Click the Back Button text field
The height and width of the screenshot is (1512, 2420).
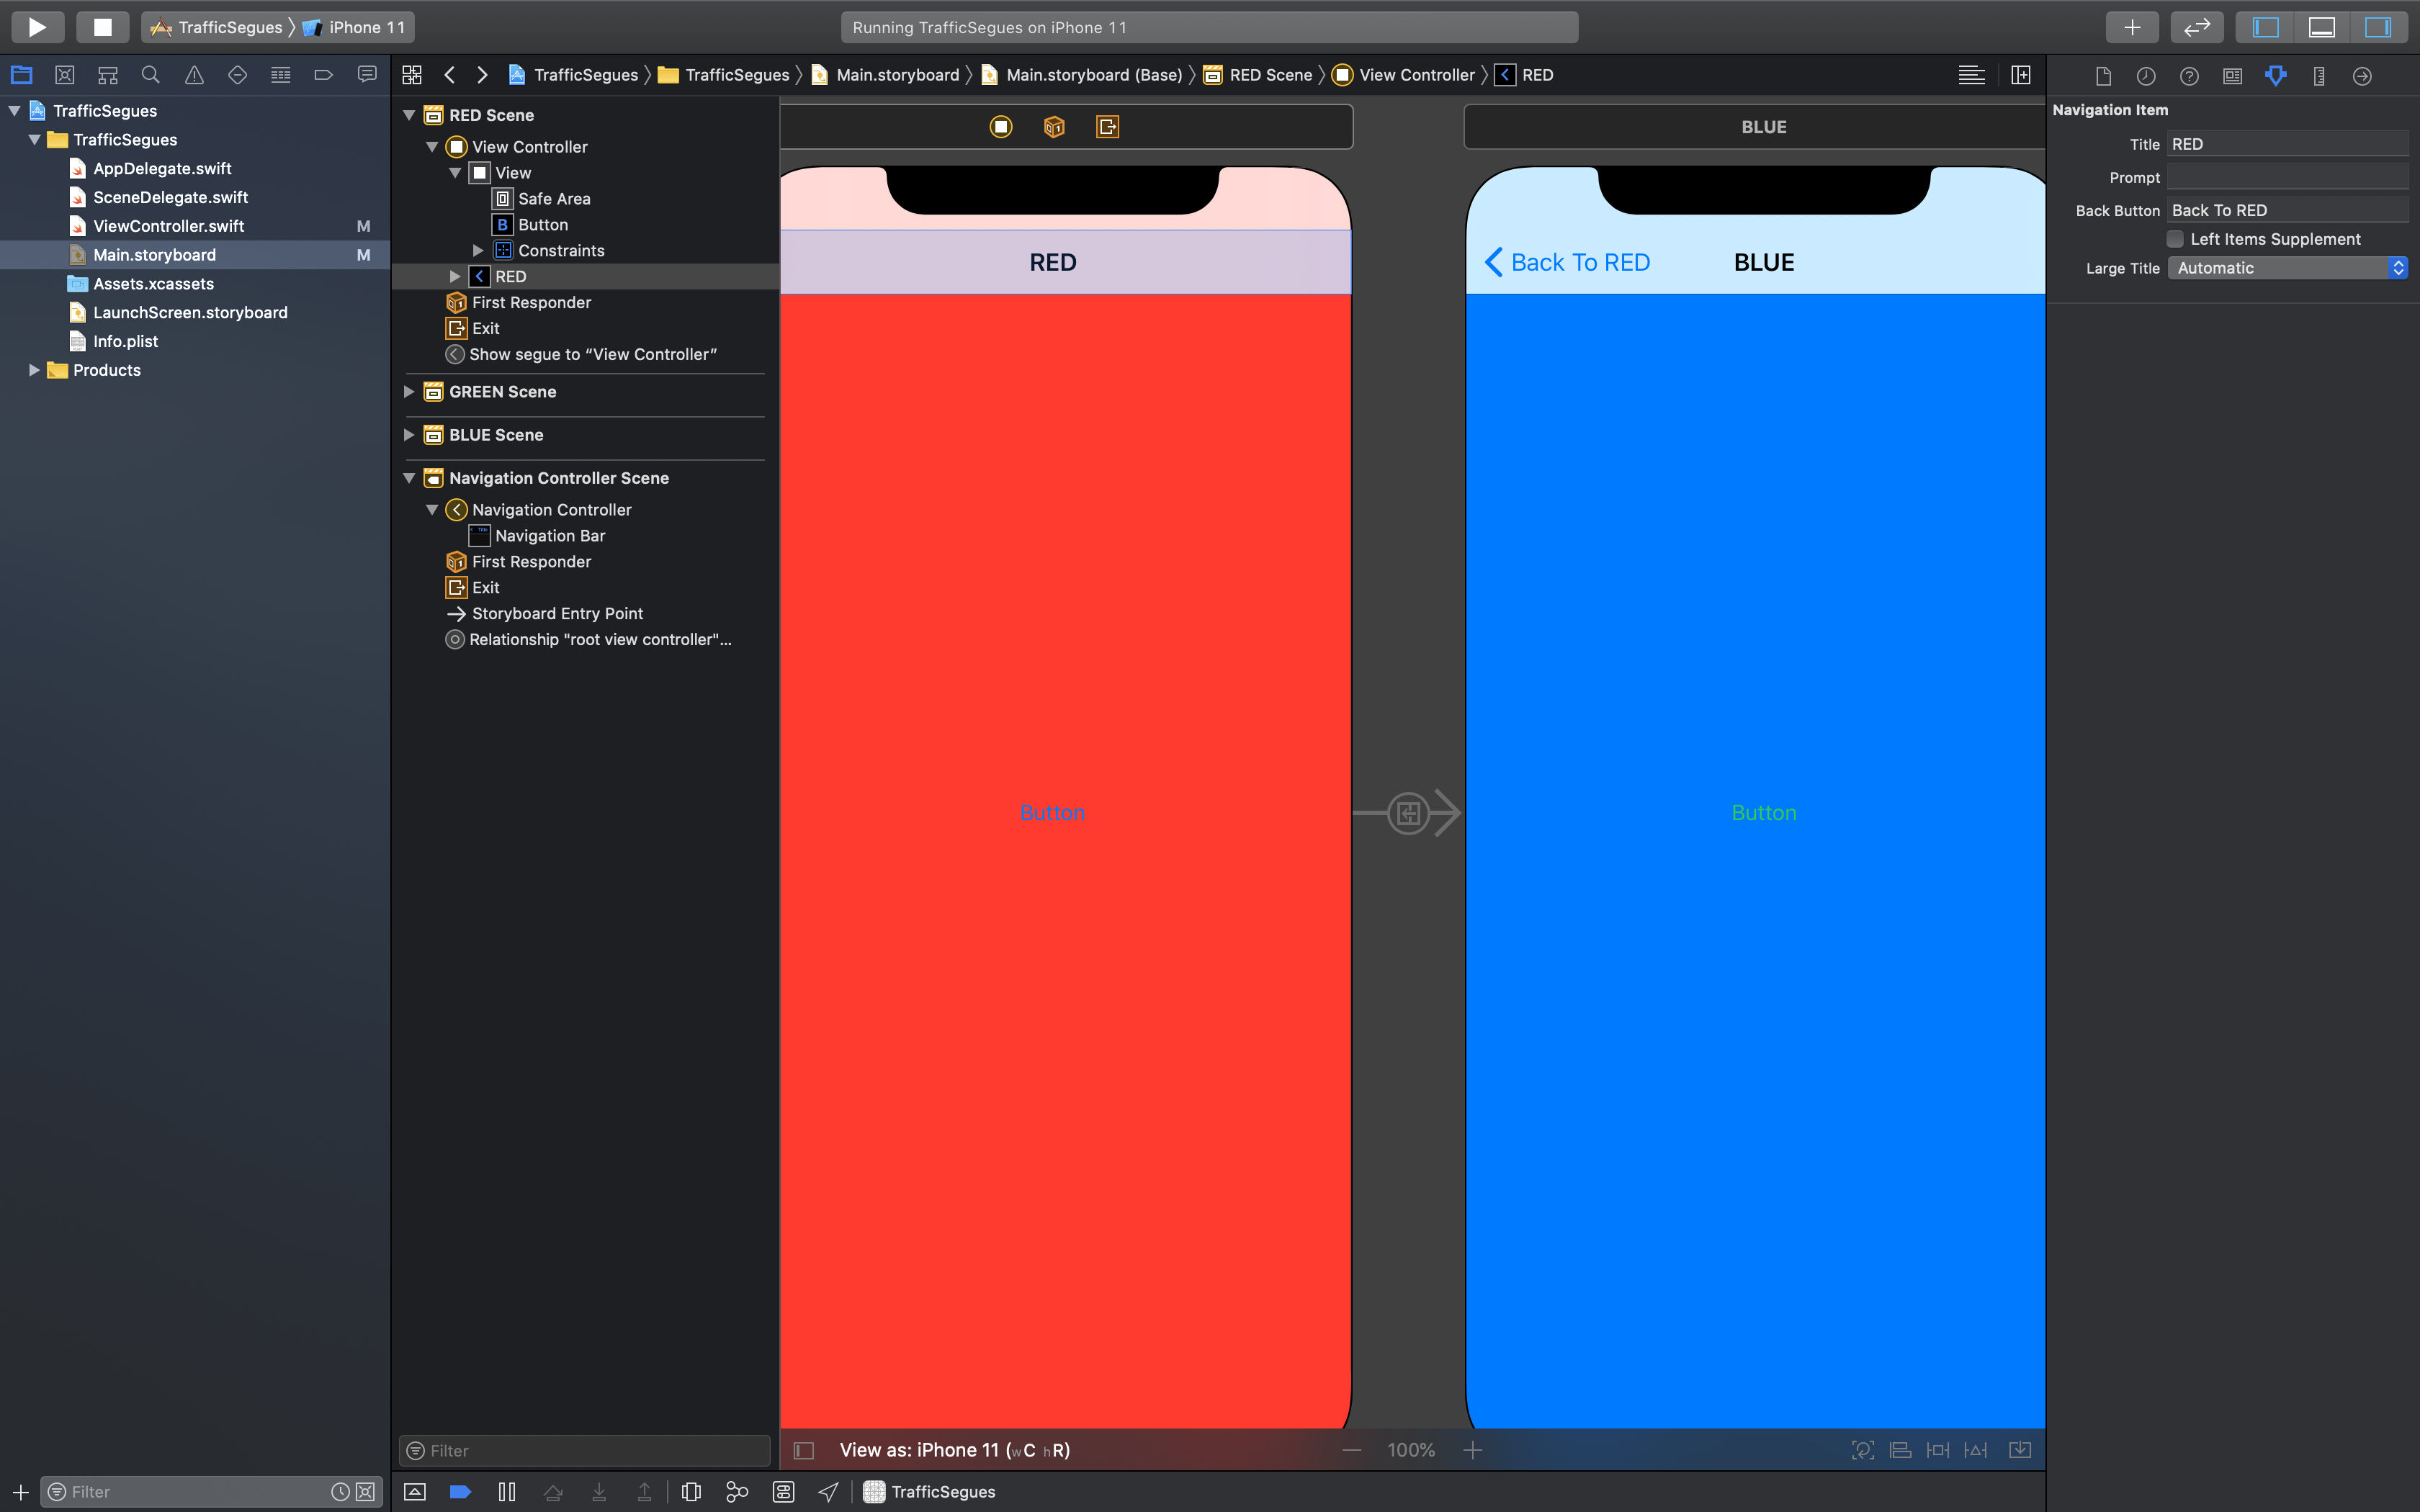click(x=2286, y=210)
